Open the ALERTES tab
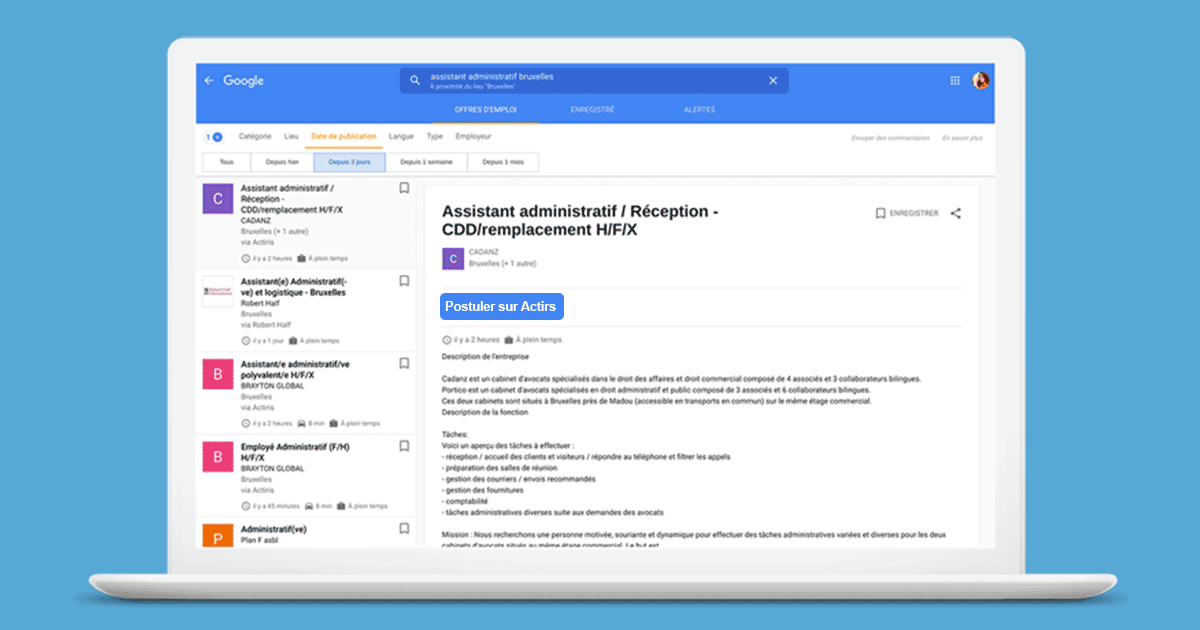This screenshot has height=630, width=1200. coord(699,109)
